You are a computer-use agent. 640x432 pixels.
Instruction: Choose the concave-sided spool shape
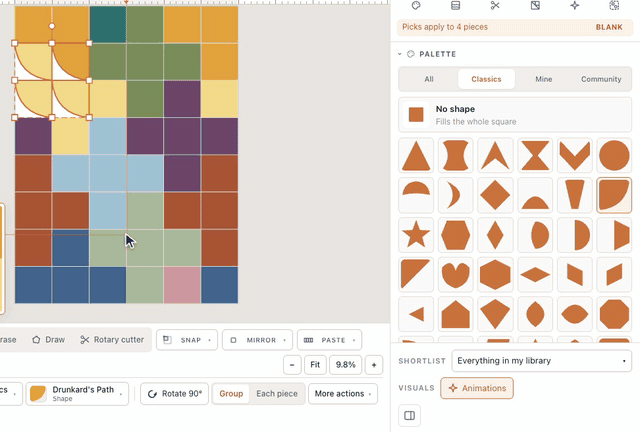click(456, 156)
